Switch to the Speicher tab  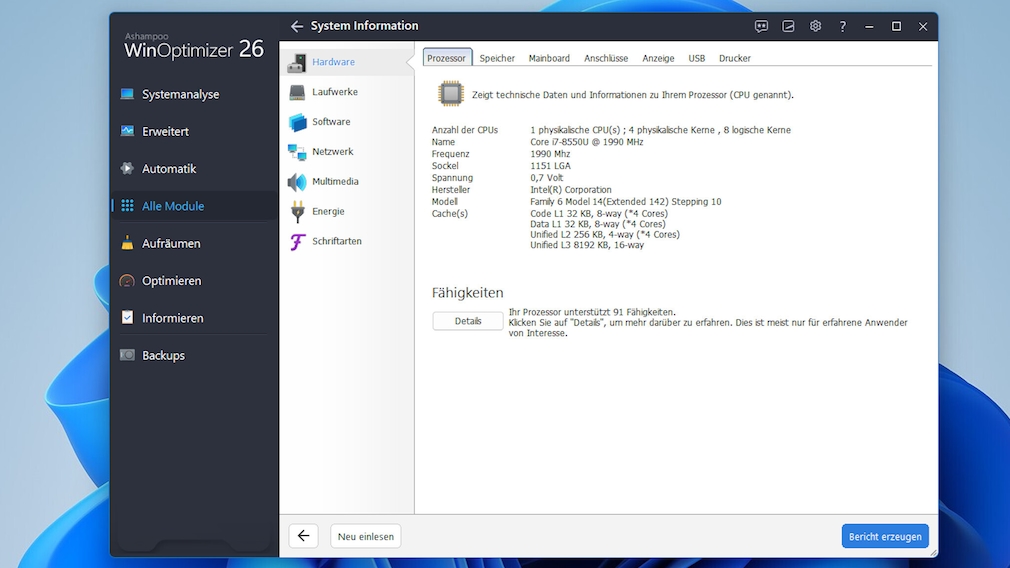pos(497,58)
